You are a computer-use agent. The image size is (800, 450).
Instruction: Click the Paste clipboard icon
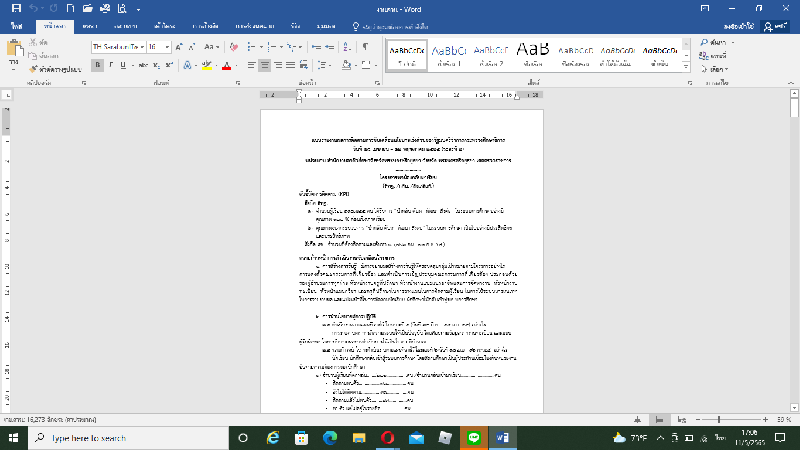pyautogui.click(x=13, y=50)
